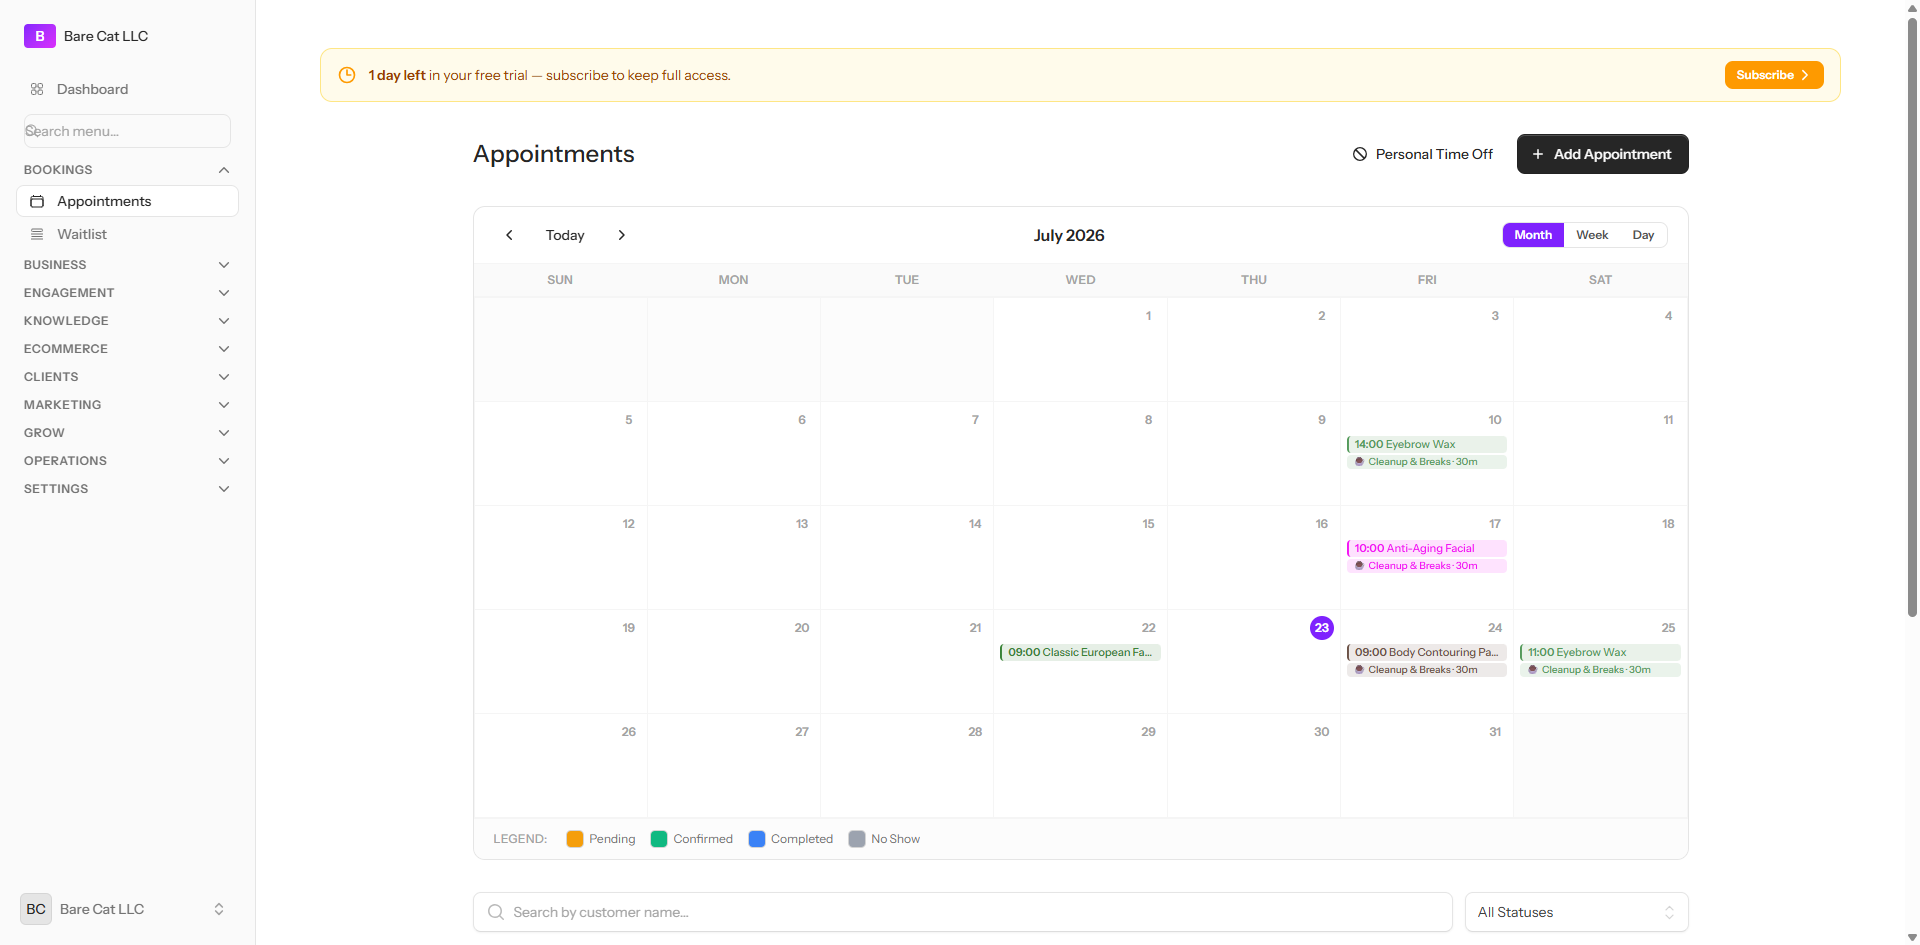This screenshot has height=945, width=1920.
Task: Open the Waitlist menu item
Action: 127,234
